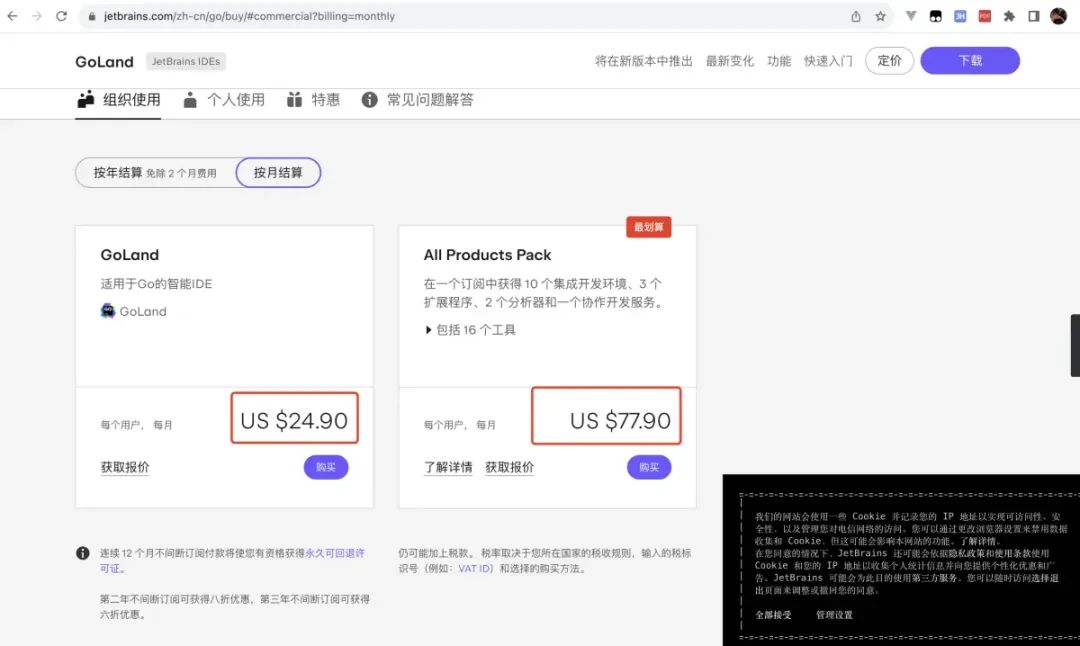
Task: Open the 永久可回退许可证 link
Action: 335,553
